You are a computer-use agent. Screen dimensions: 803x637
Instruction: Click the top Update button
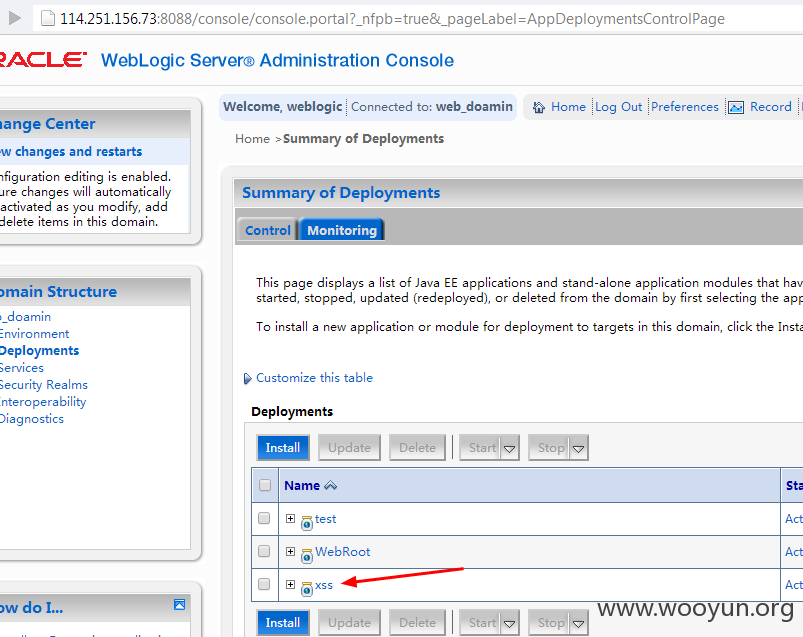click(349, 448)
